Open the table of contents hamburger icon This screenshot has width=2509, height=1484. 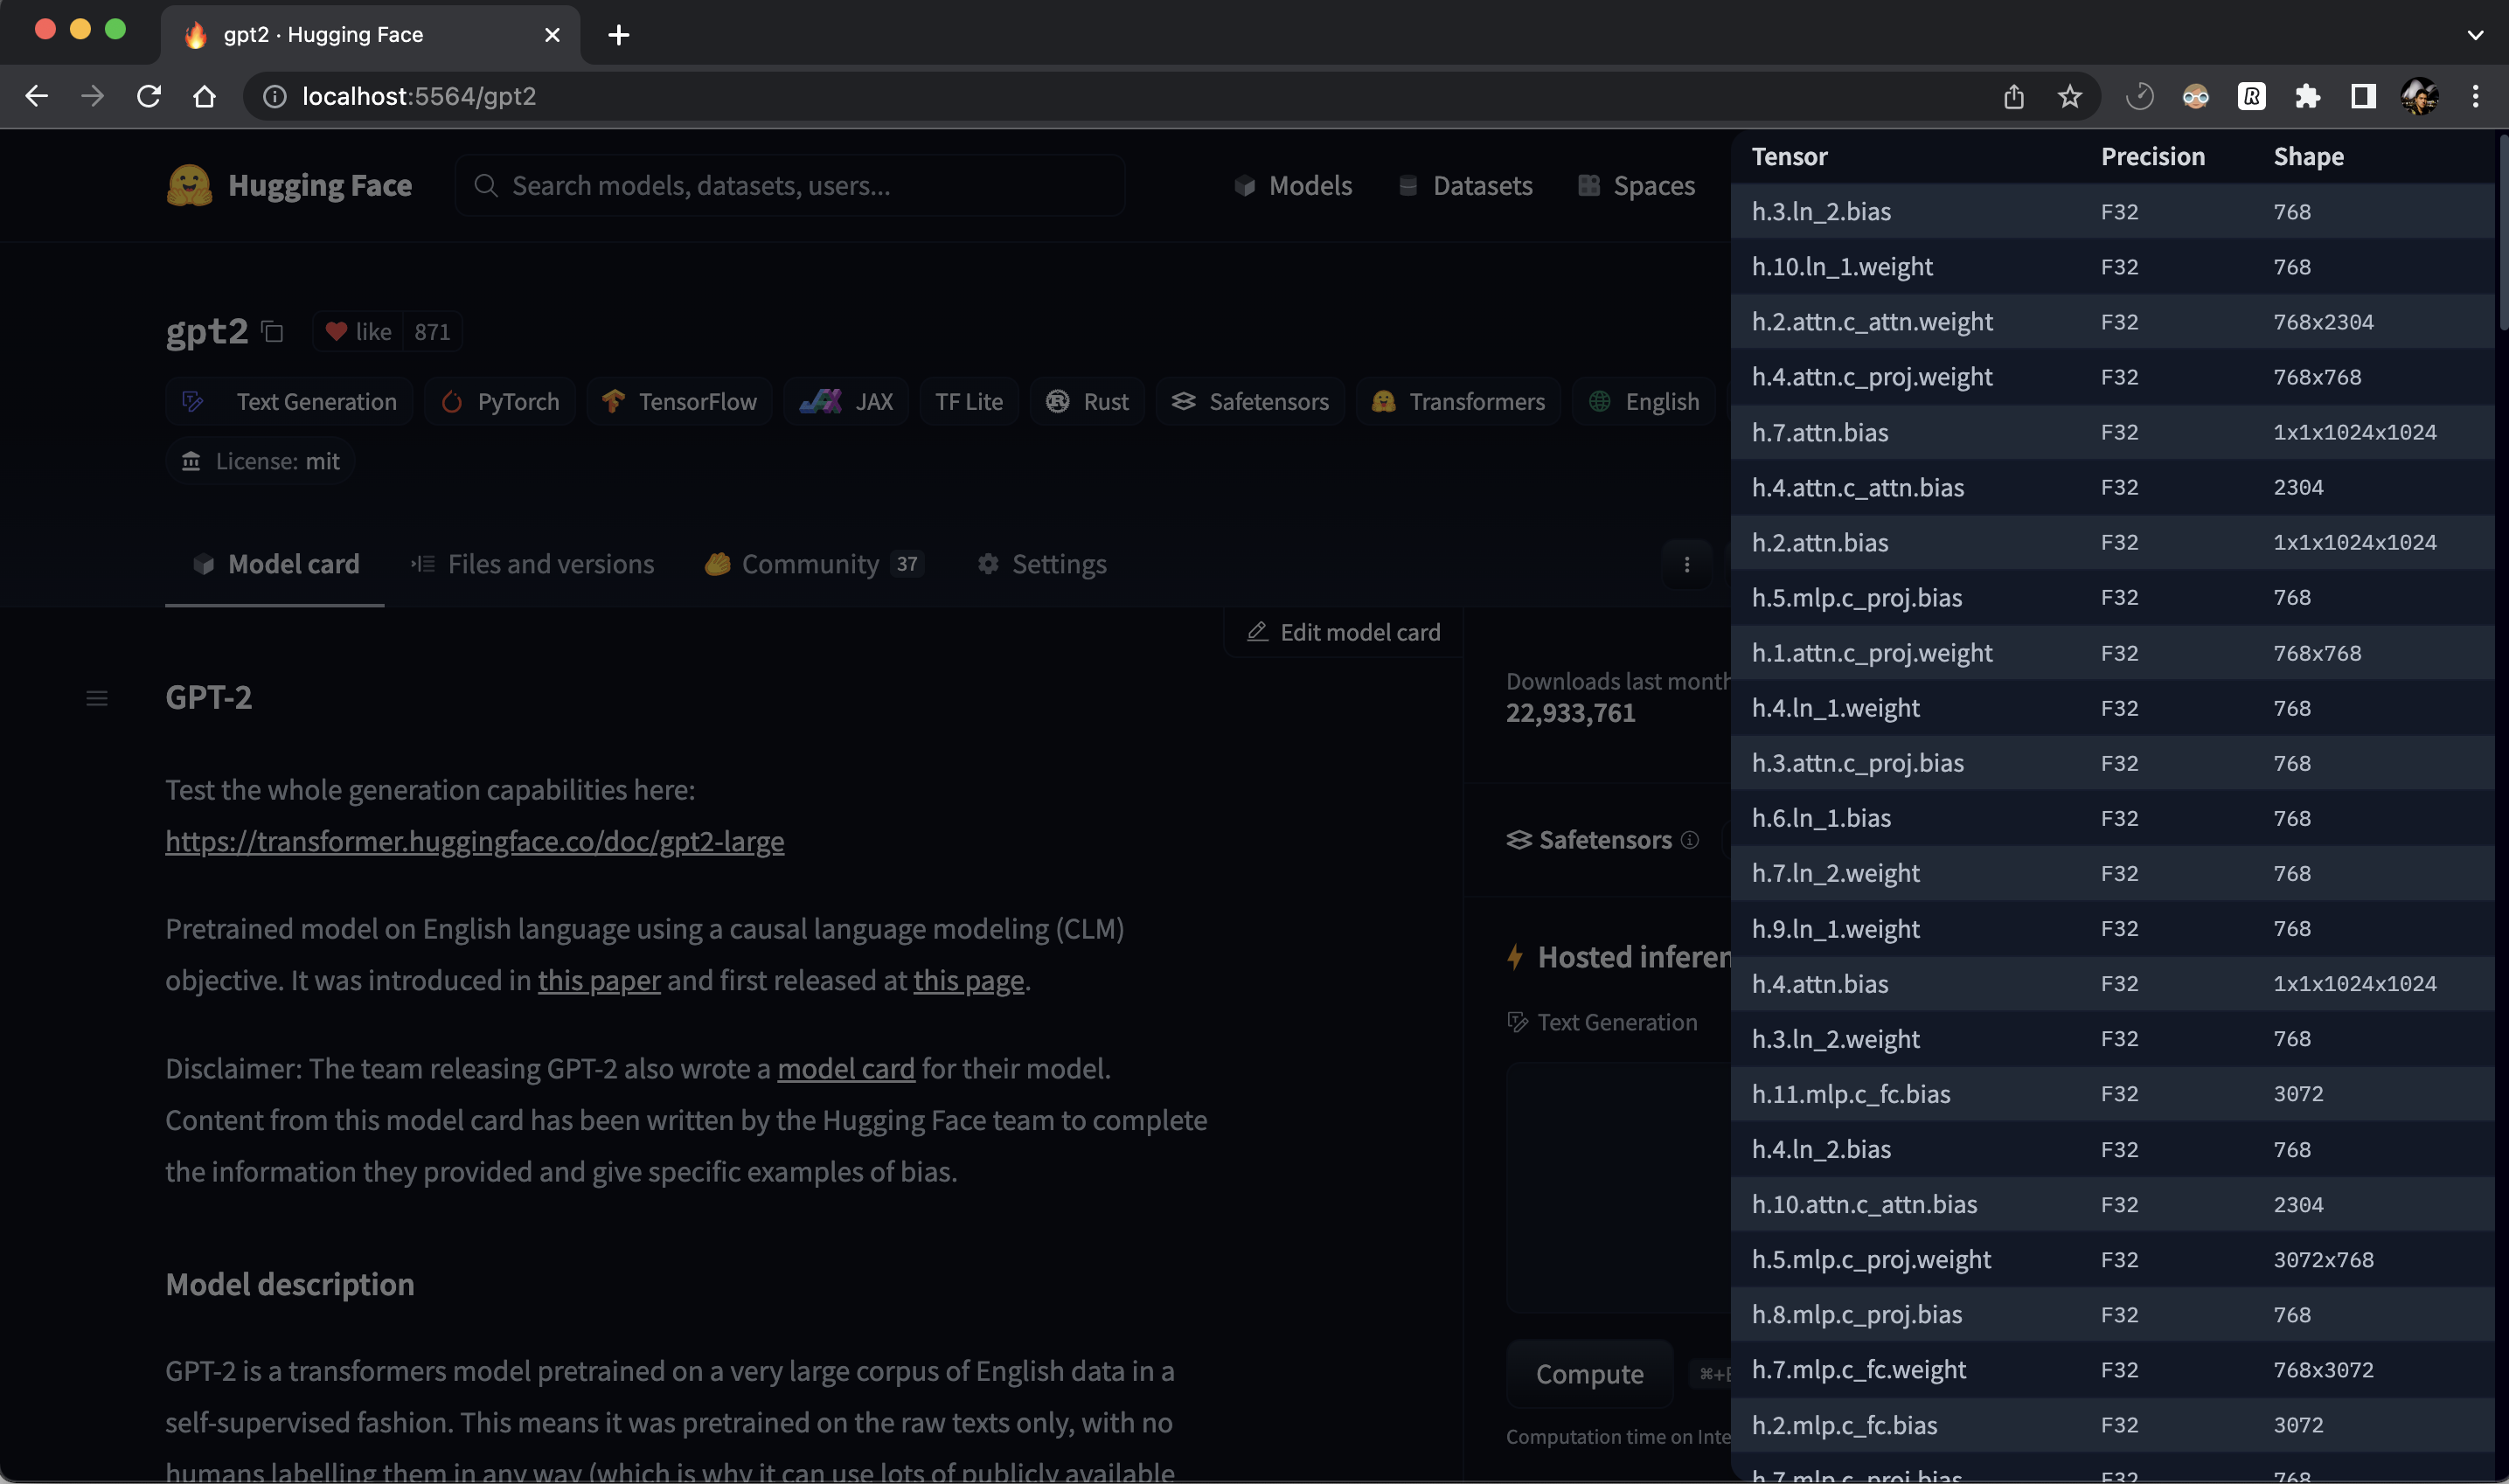pyautogui.click(x=97, y=698)
